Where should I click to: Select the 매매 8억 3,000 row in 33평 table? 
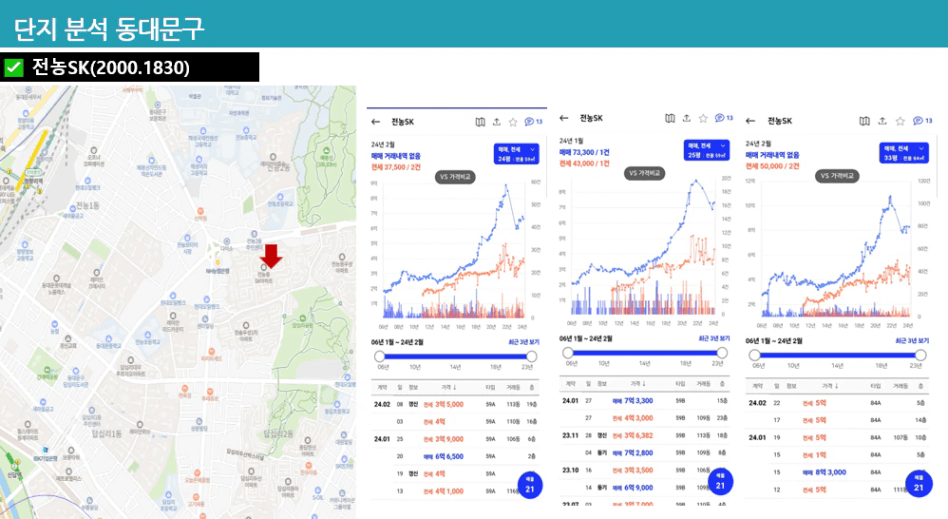tap(837, 472)
